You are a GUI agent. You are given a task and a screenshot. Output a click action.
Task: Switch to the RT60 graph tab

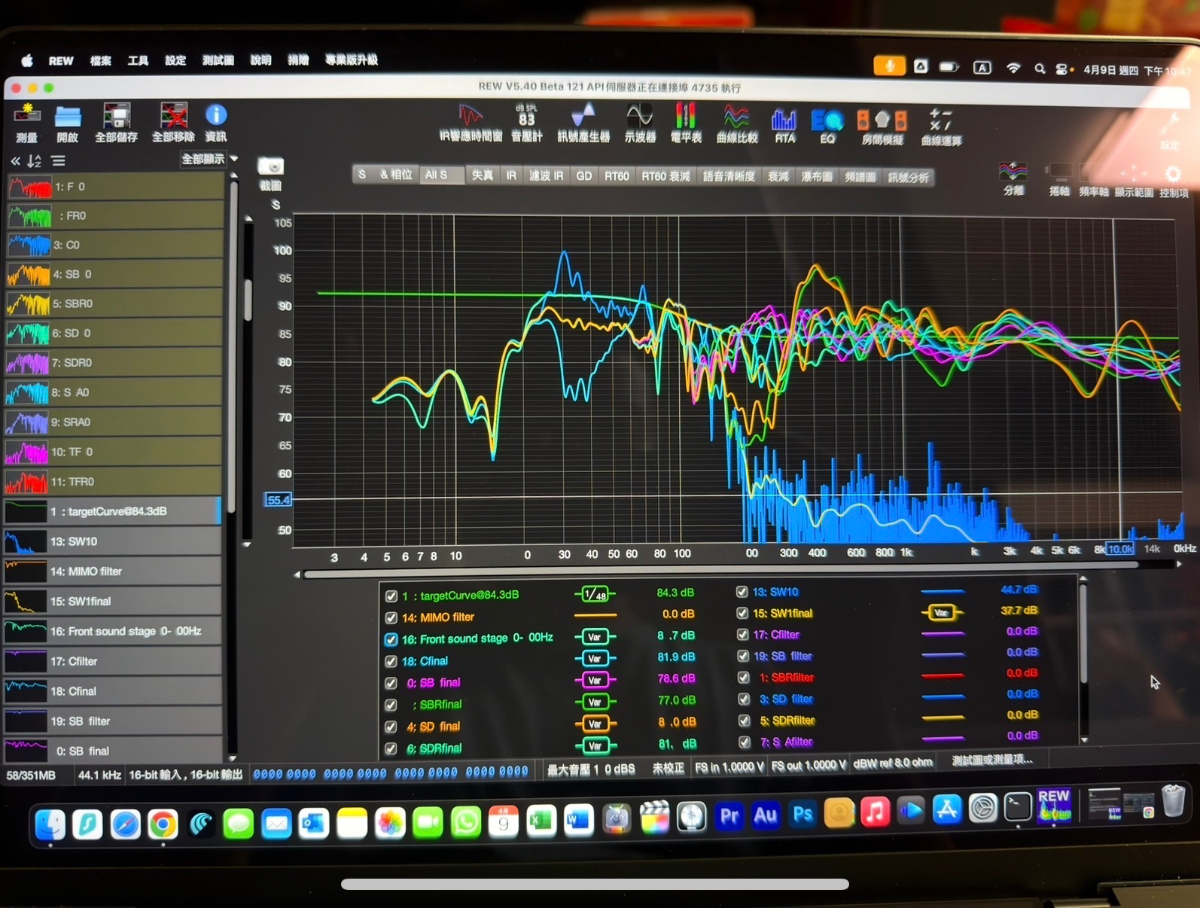[616, 176]
